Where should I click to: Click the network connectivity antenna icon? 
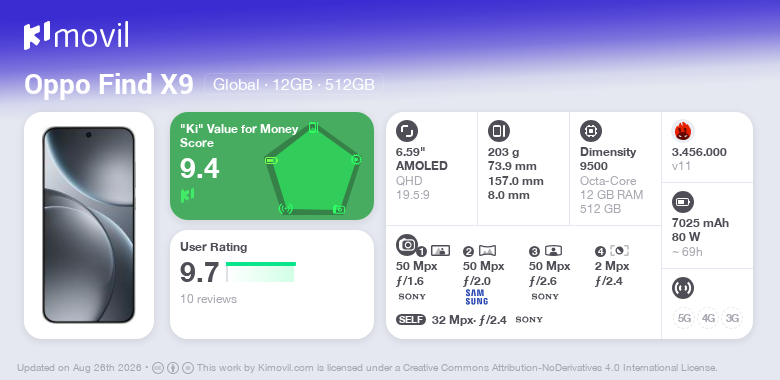682,288
